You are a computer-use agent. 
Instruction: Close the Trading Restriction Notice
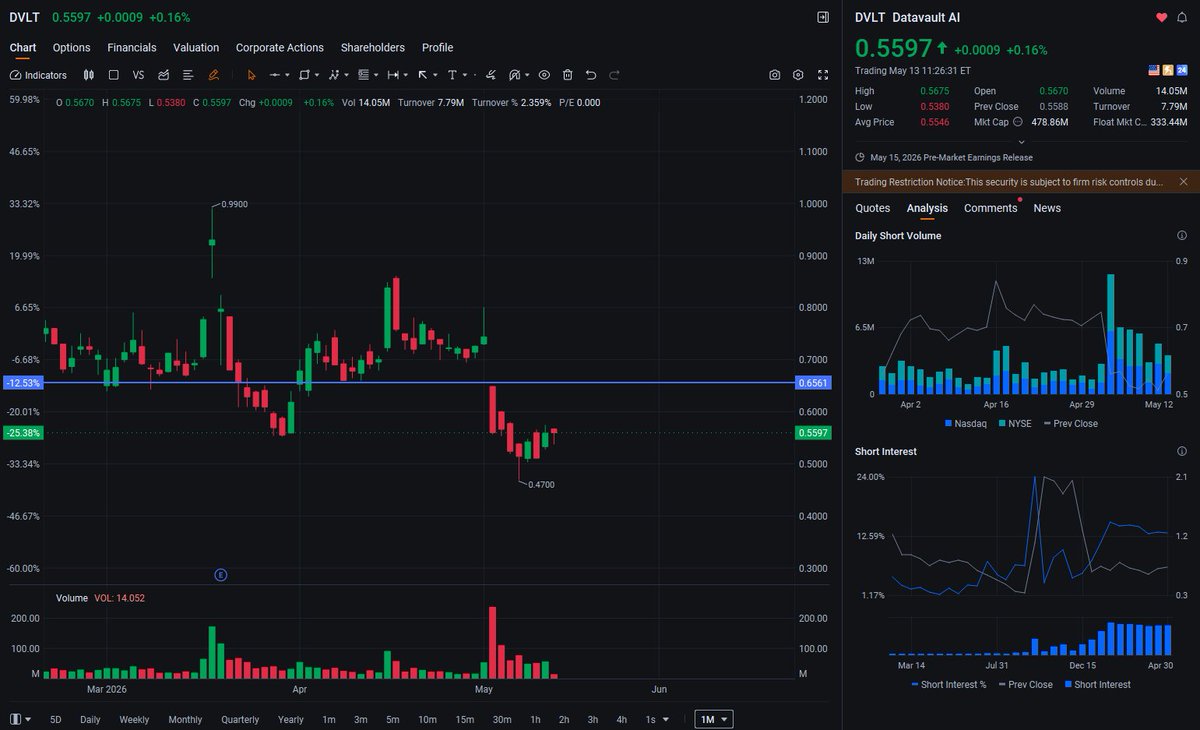[x=1184, y=181]
